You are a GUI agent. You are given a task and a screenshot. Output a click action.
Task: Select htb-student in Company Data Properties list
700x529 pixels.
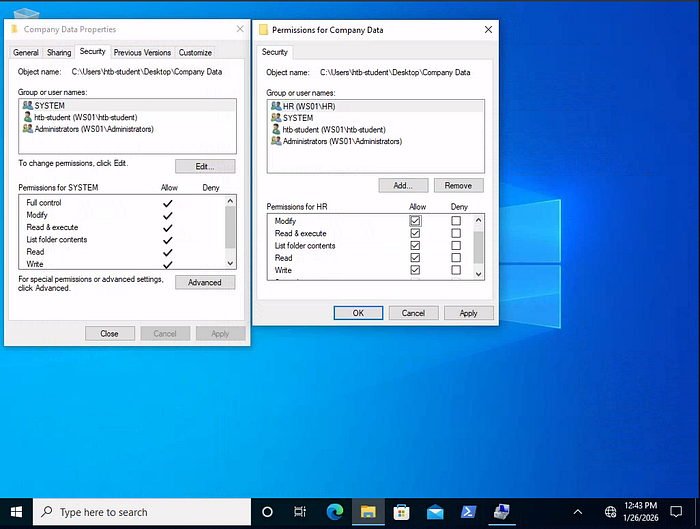(x=127, y=117)
